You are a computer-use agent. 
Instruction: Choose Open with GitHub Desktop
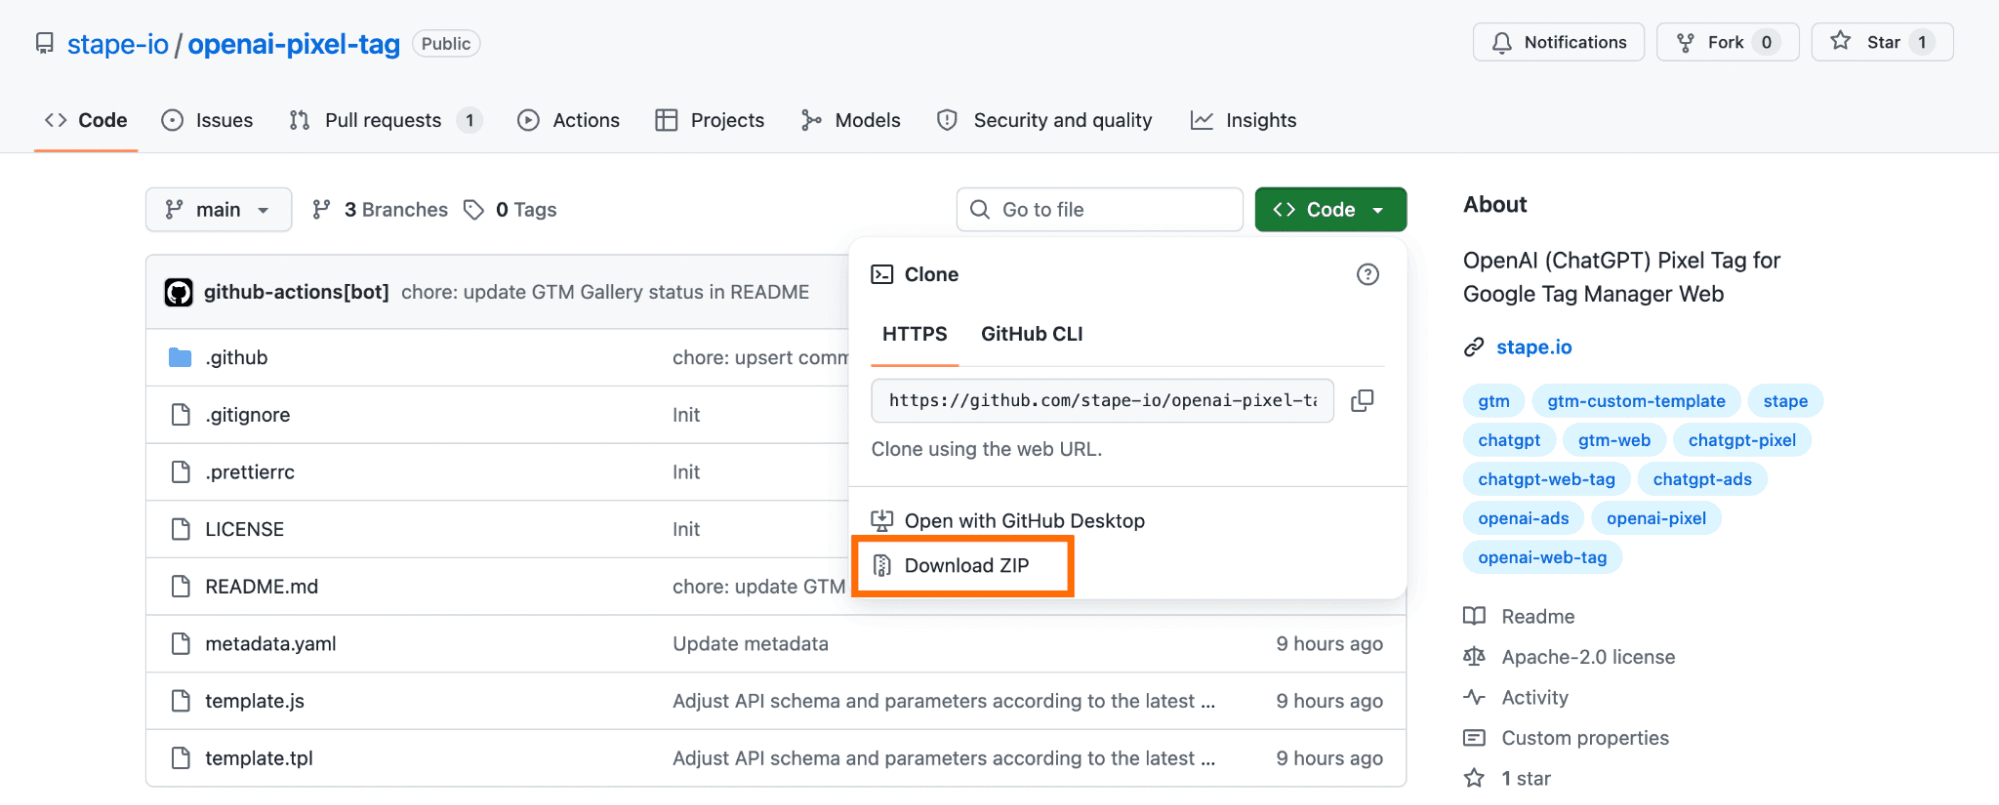[1008, 520]
